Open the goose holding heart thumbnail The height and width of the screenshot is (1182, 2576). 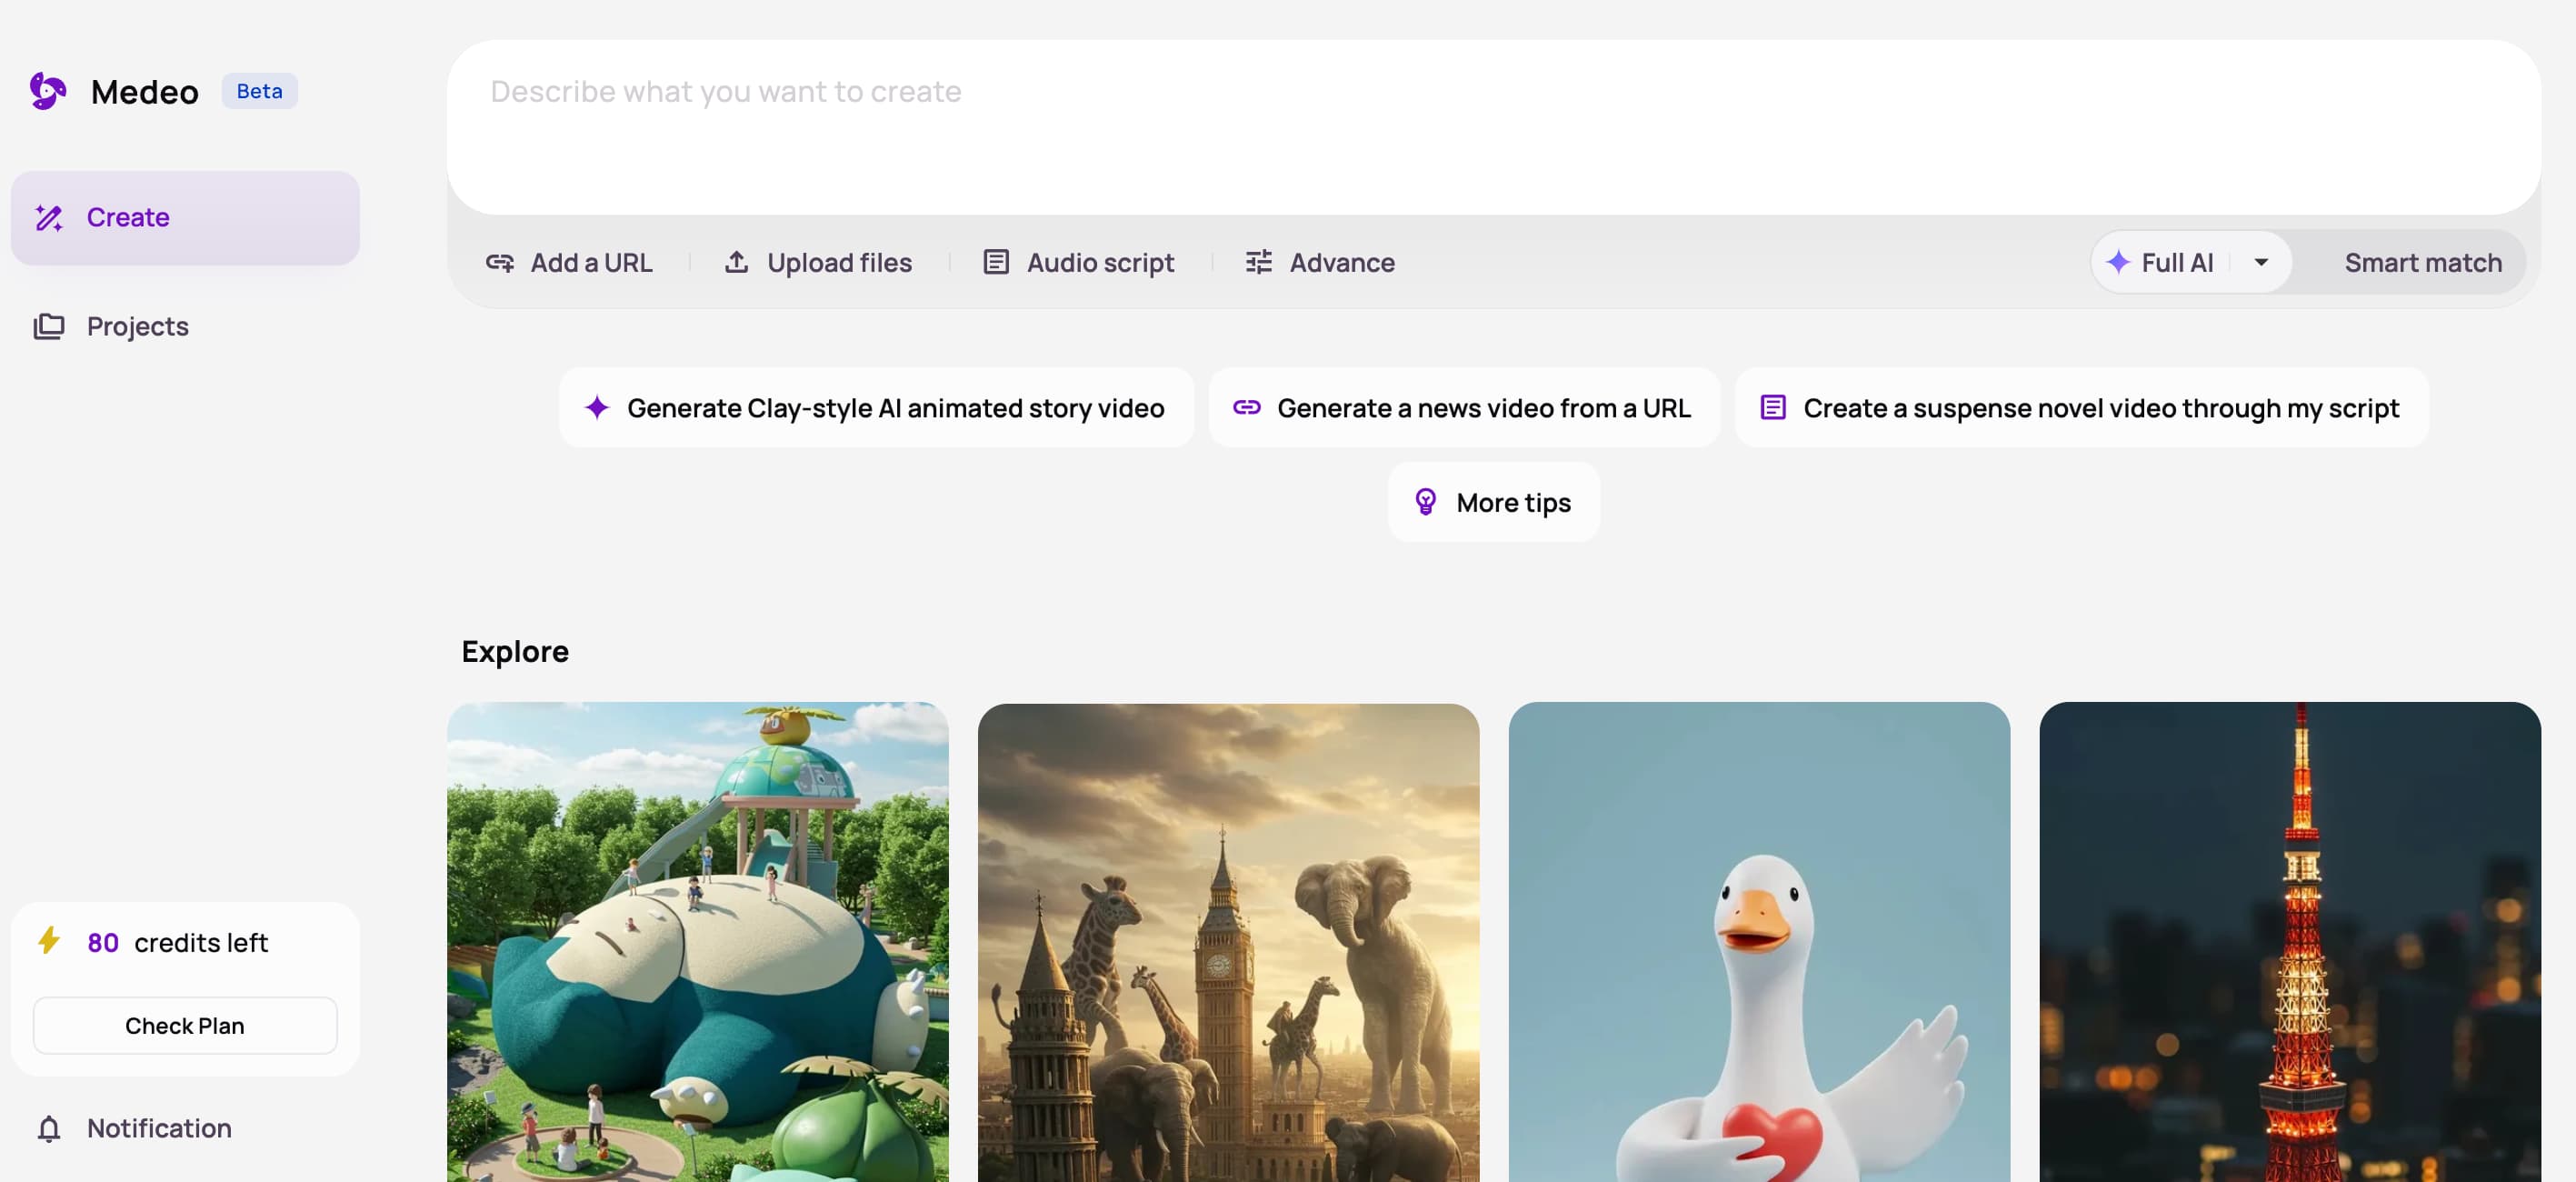point(1759,942)
